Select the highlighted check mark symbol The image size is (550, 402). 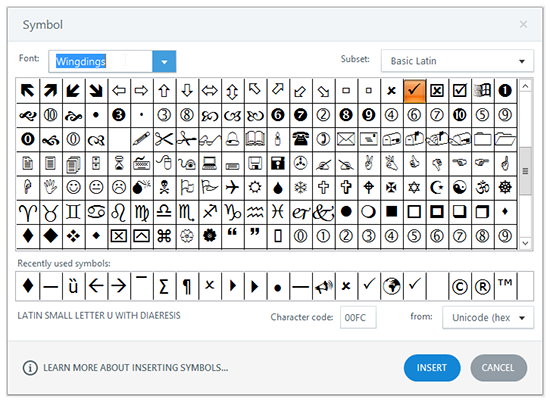click(x=414, y=91)
